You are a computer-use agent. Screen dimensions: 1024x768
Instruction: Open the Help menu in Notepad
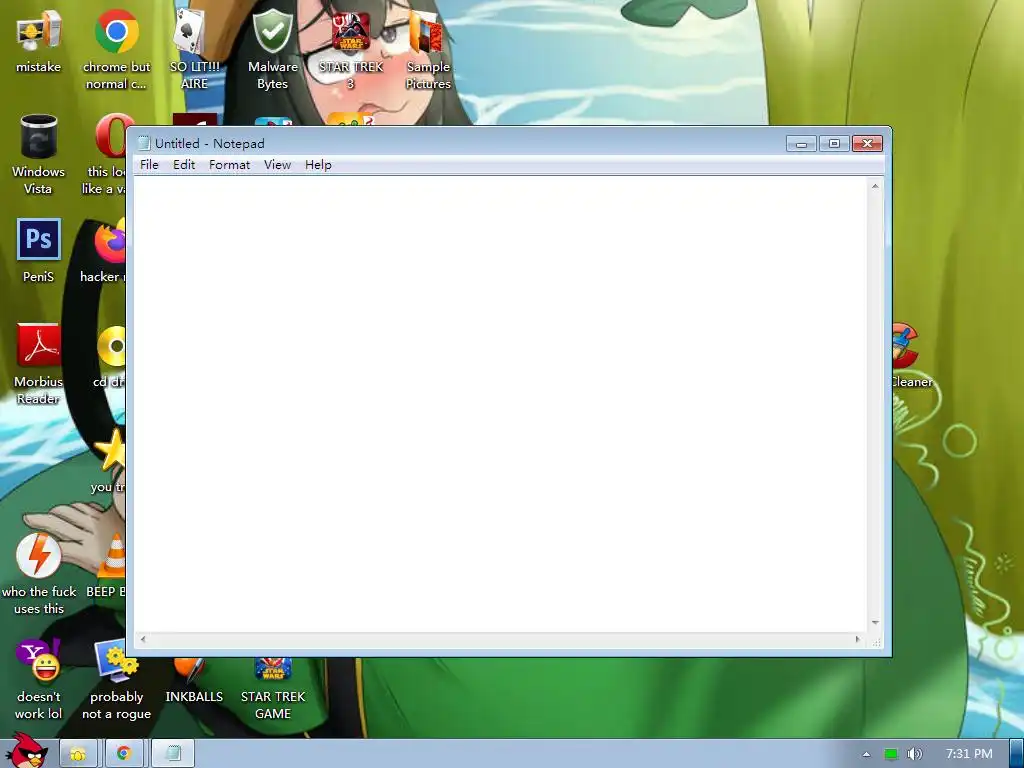(318, 165)
